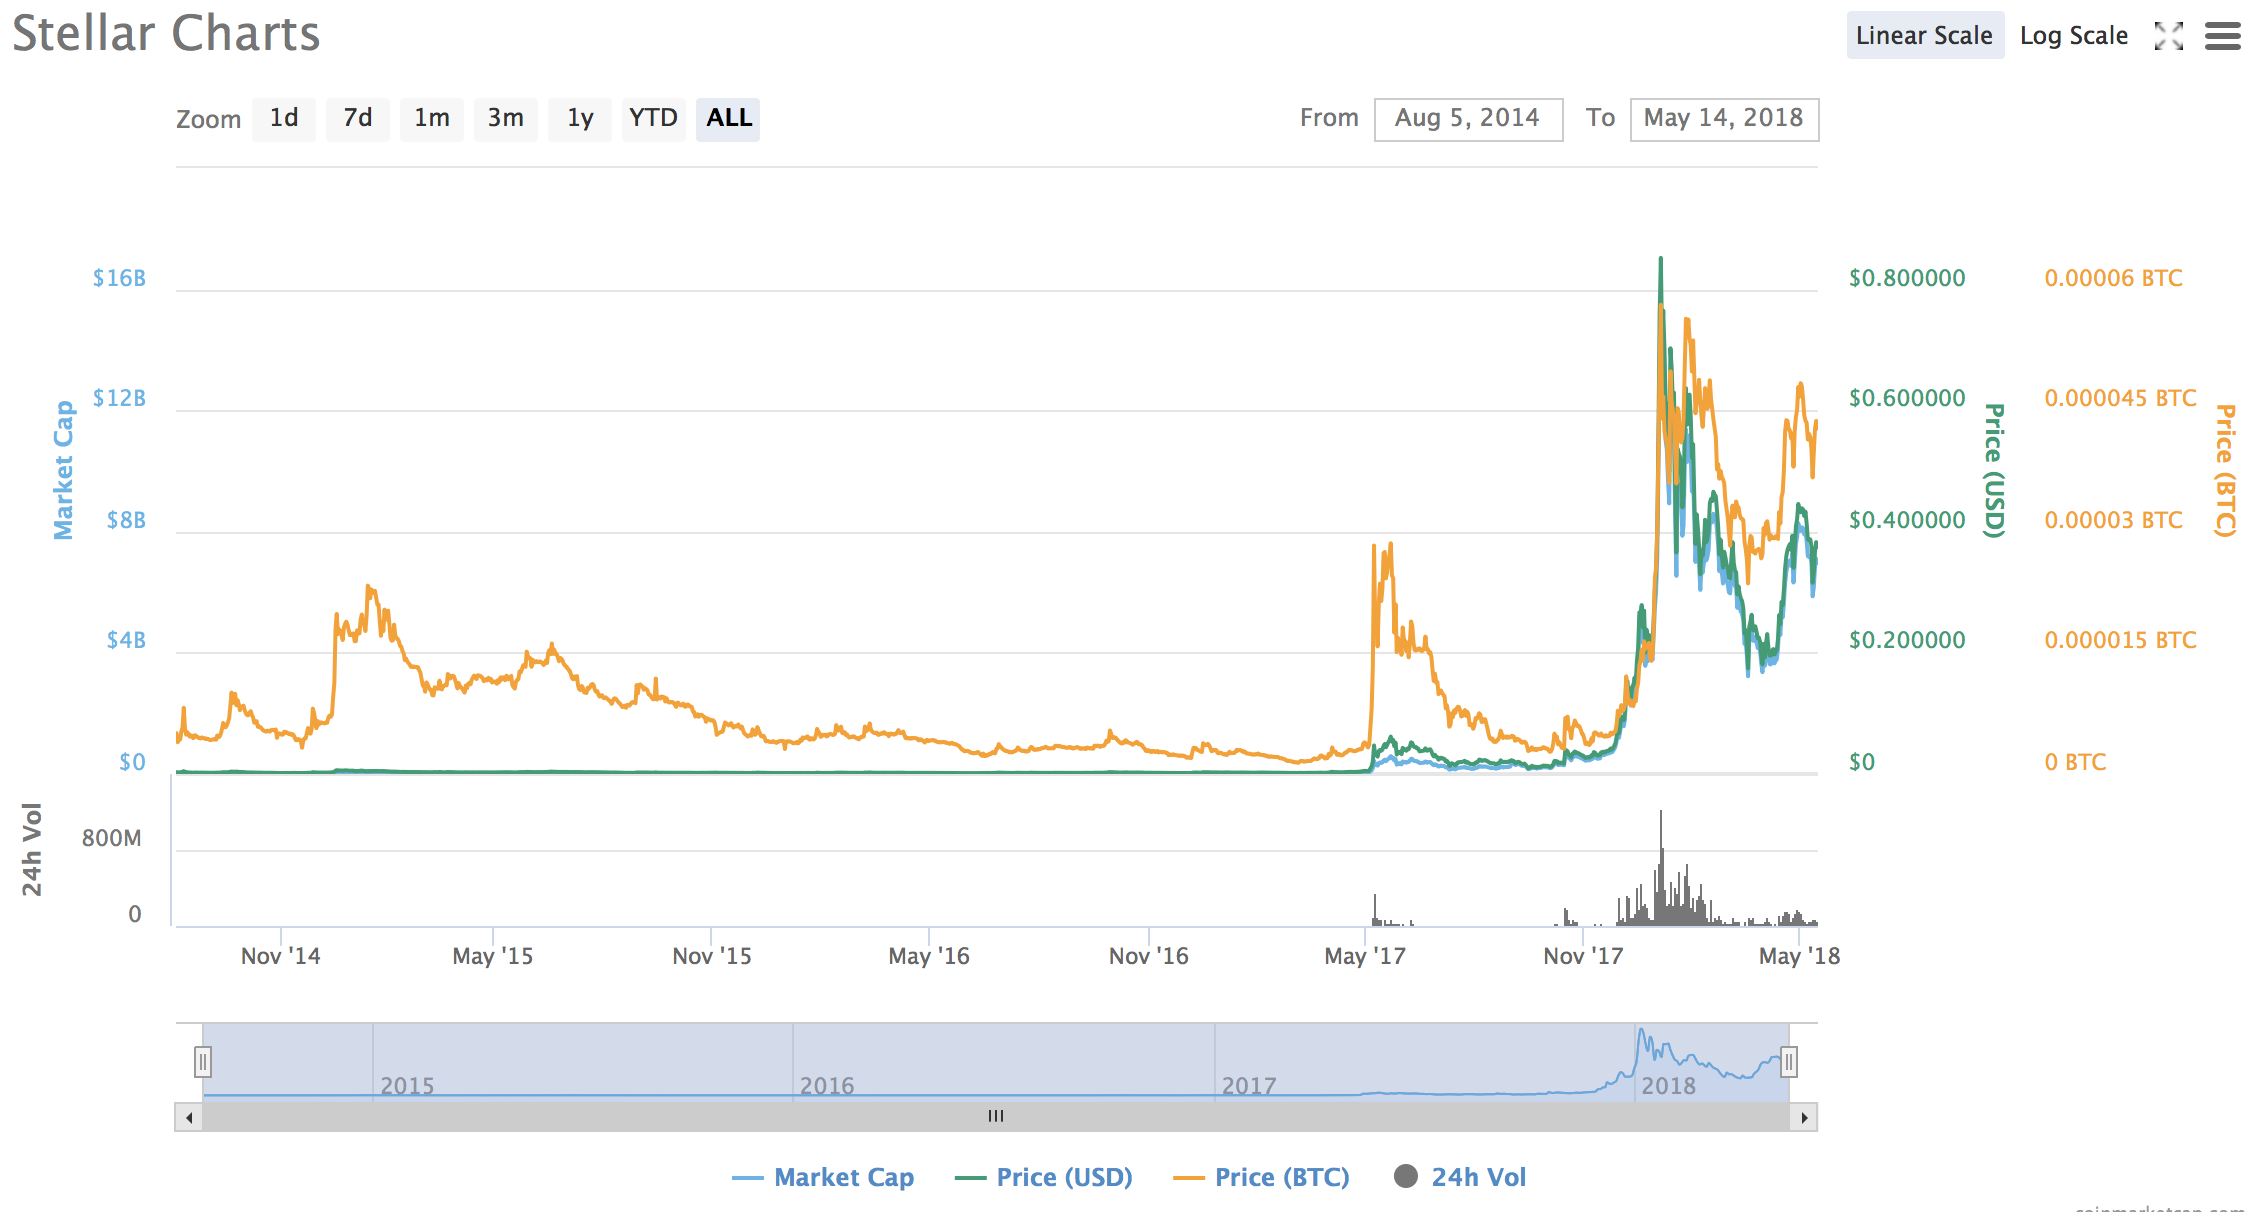Switch to Log Scale
The image size is (2260, 1212).
[2073, 36]
